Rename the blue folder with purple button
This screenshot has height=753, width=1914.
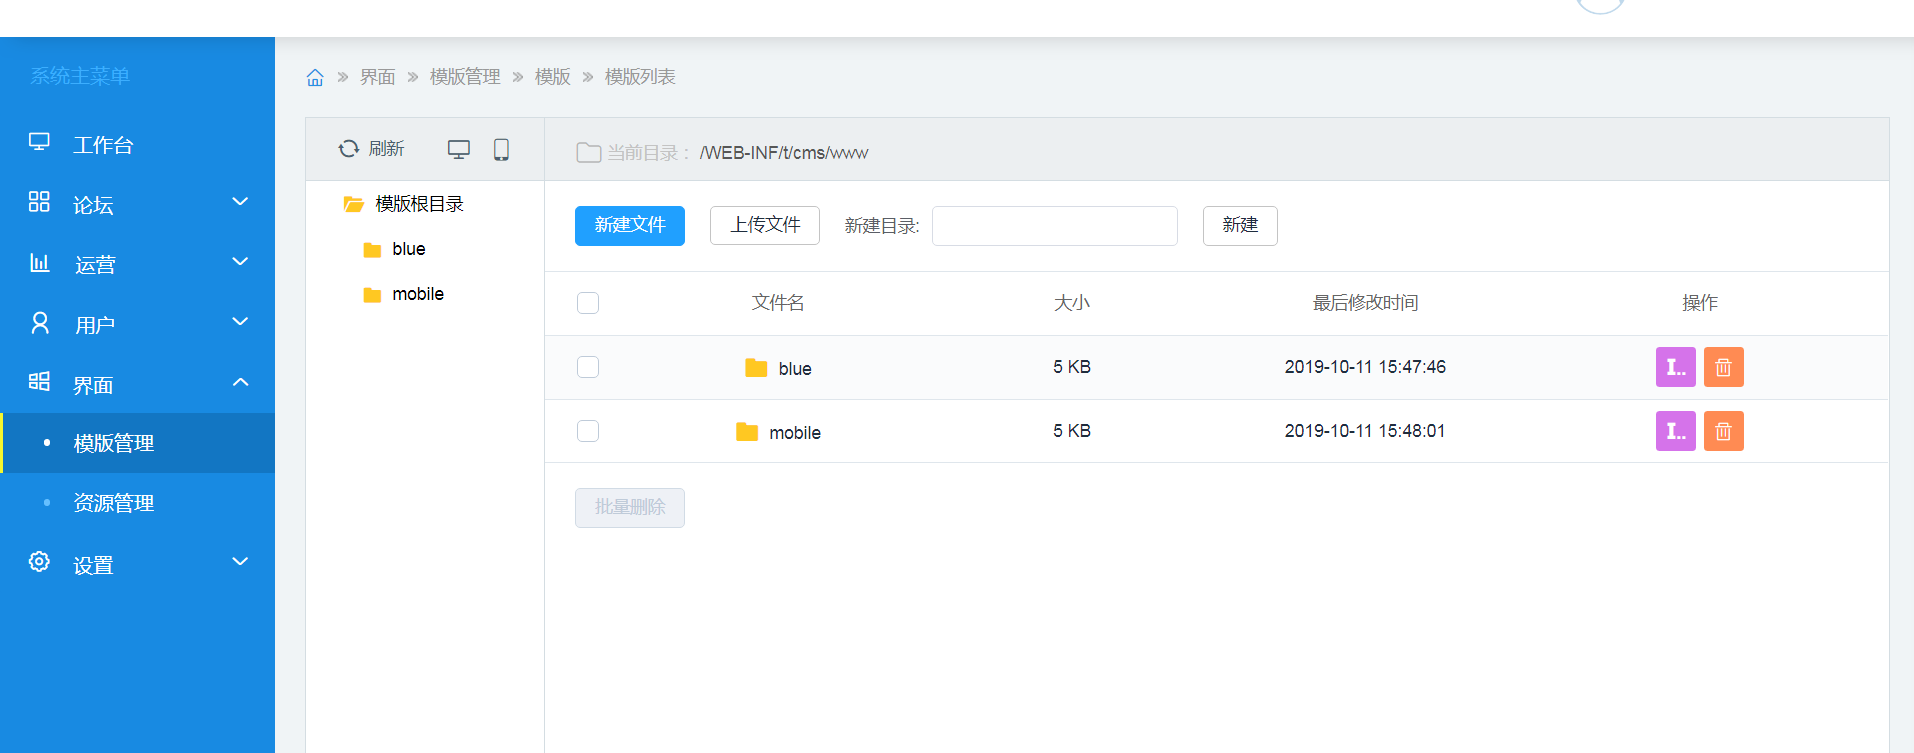point(1675,367)
